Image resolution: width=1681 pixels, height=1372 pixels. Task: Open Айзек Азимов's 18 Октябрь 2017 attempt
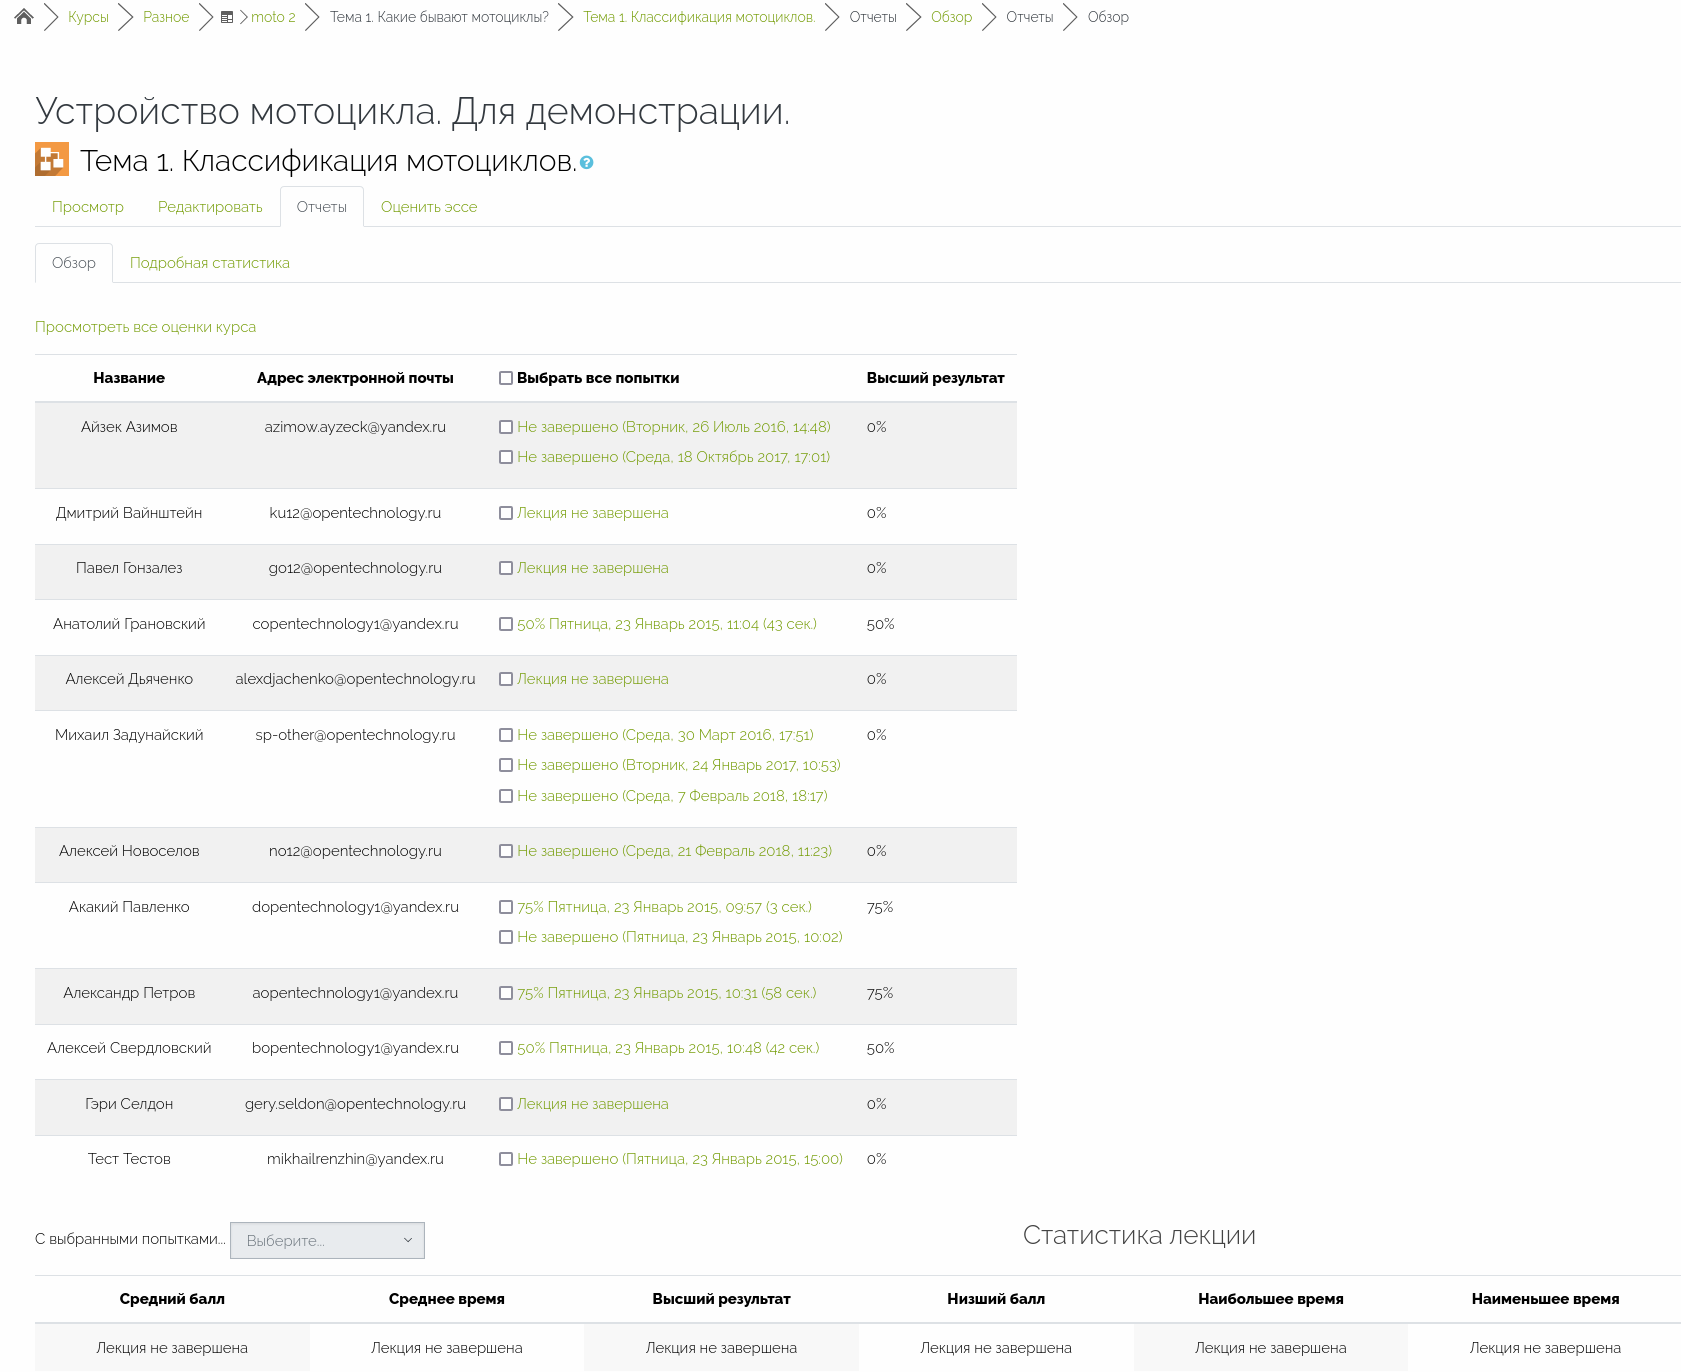(673, 457)
